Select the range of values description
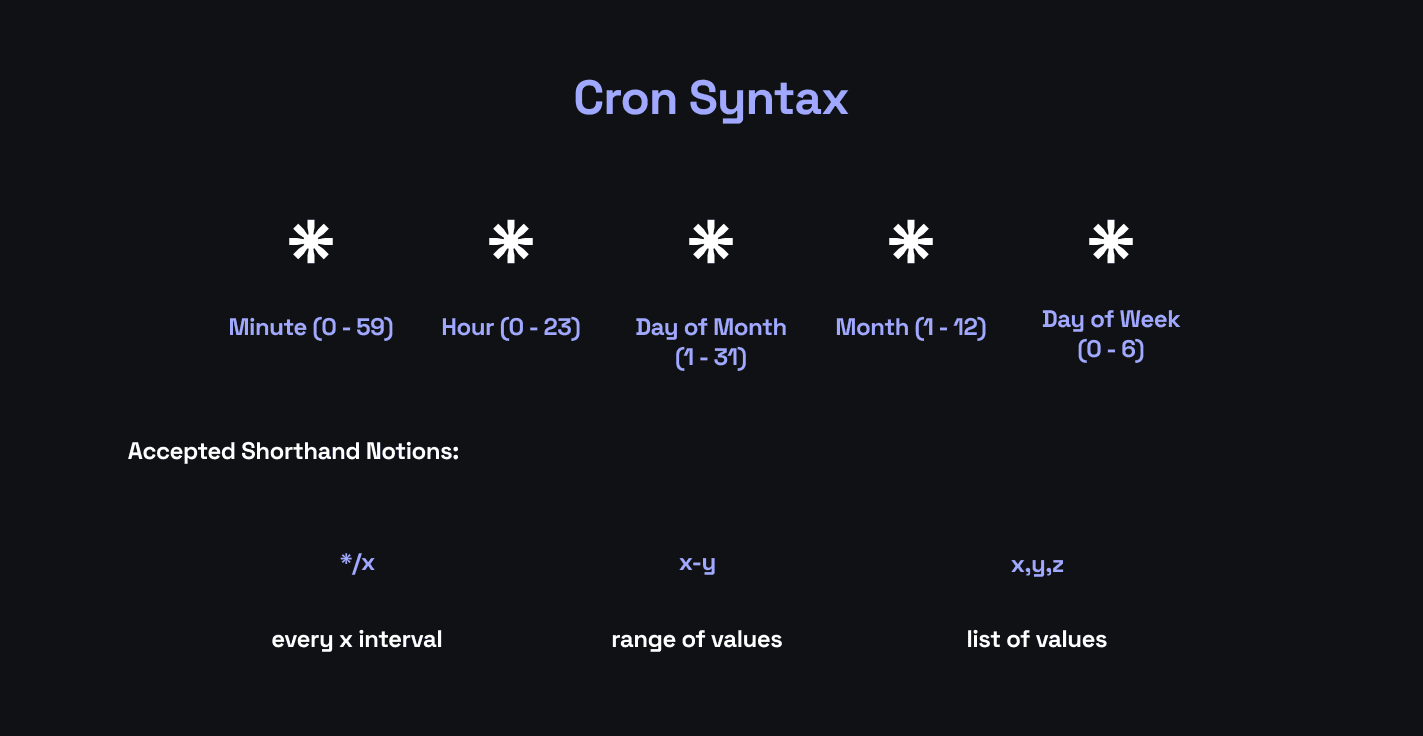This screenshot has height=736, width=1423. (x=697, y=639)
